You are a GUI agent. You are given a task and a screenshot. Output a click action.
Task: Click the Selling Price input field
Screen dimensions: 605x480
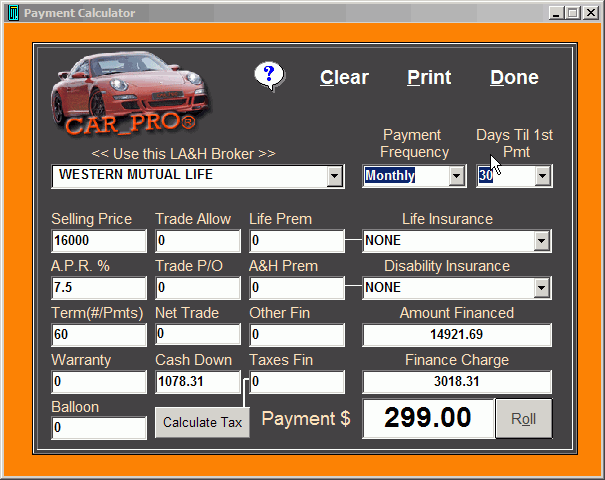[x=99, y=241]
